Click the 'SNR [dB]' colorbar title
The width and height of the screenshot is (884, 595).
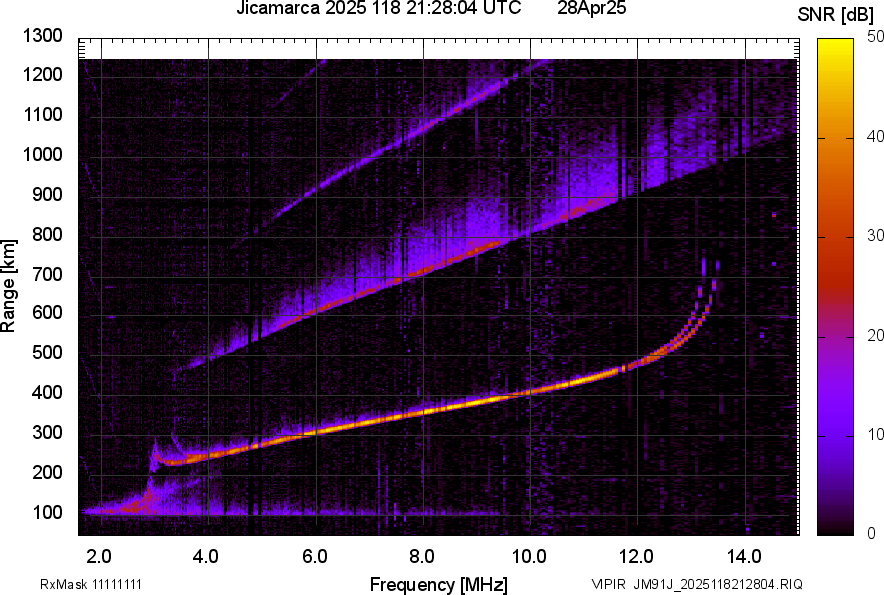tap(836, 15)
